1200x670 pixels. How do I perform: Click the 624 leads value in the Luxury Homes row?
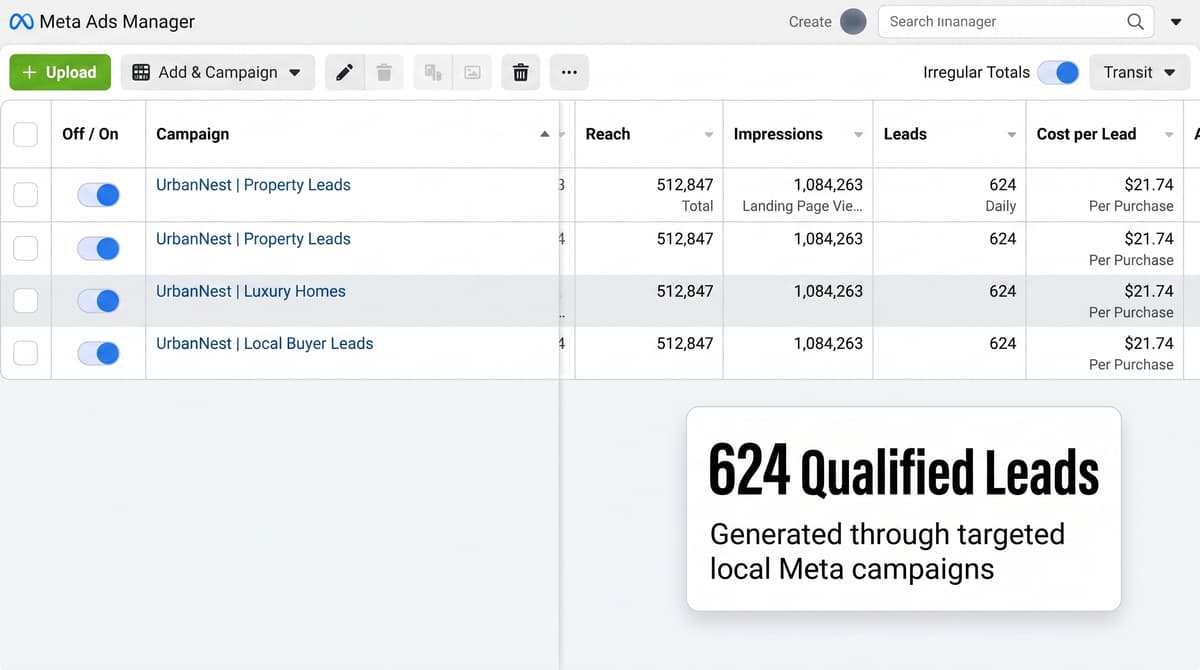pyautogui.click(x=1002, y=291)
